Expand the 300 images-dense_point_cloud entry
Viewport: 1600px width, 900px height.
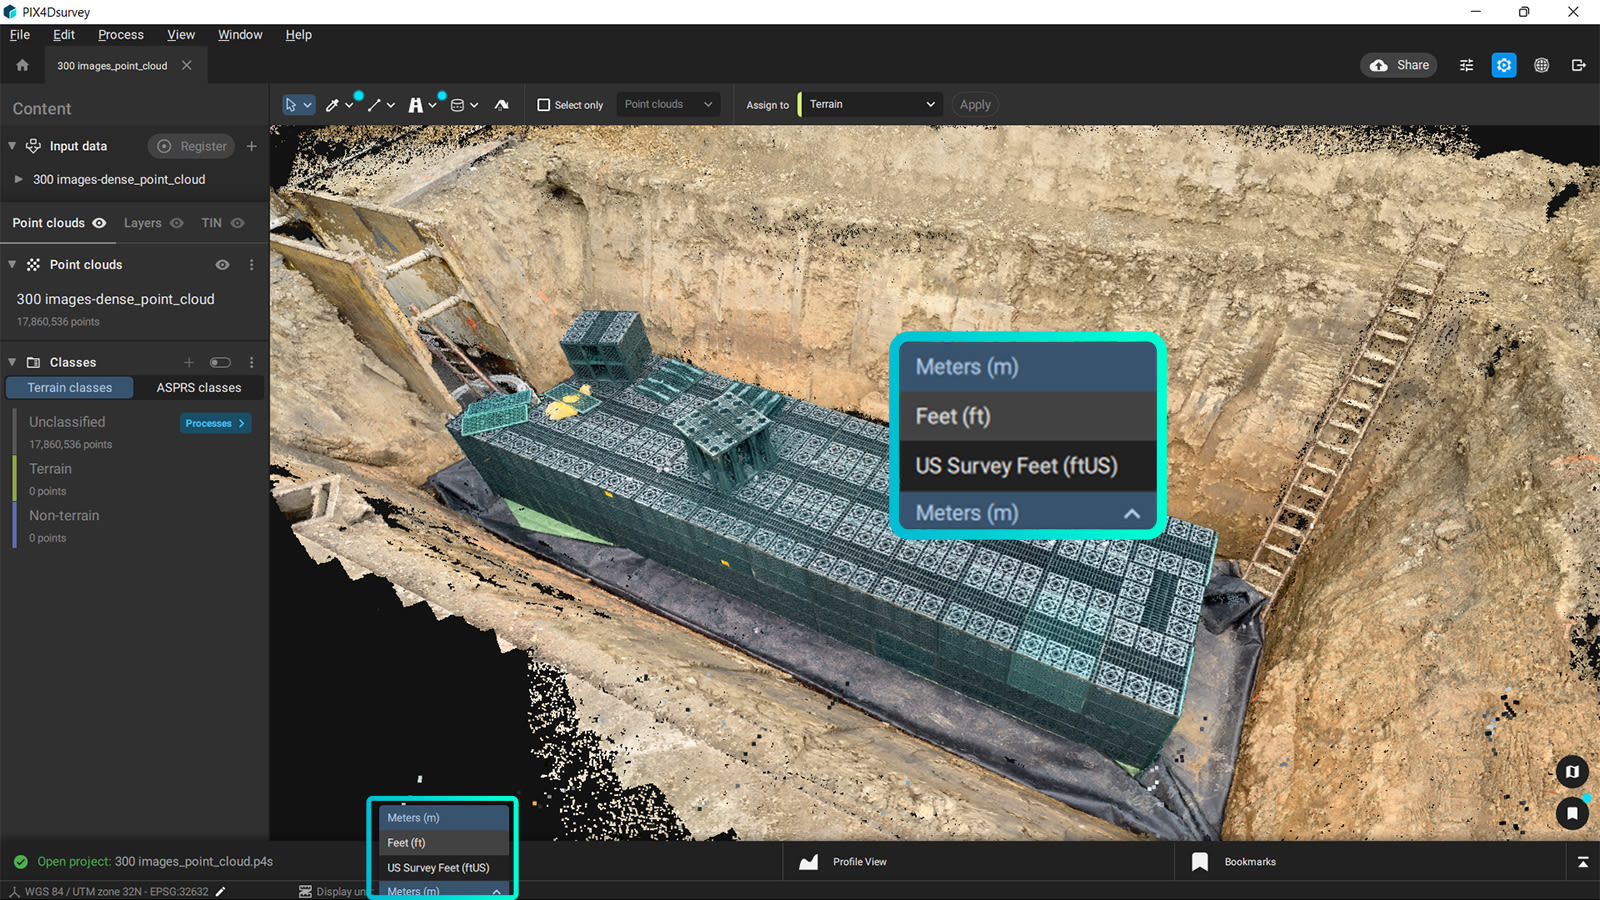tap(19, 179)
